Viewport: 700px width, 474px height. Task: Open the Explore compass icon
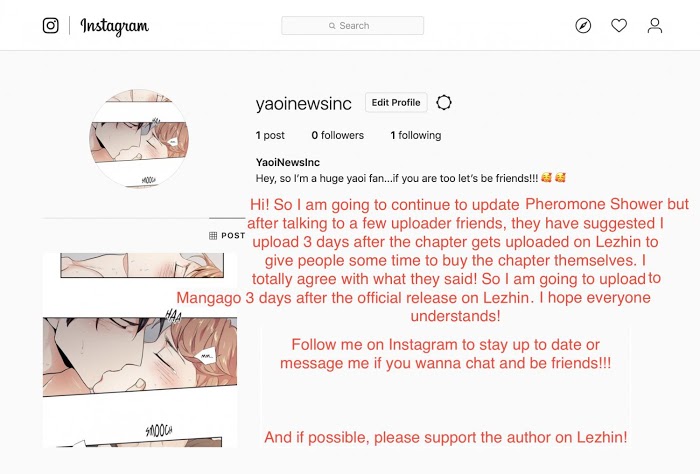(x=583, y=25)
